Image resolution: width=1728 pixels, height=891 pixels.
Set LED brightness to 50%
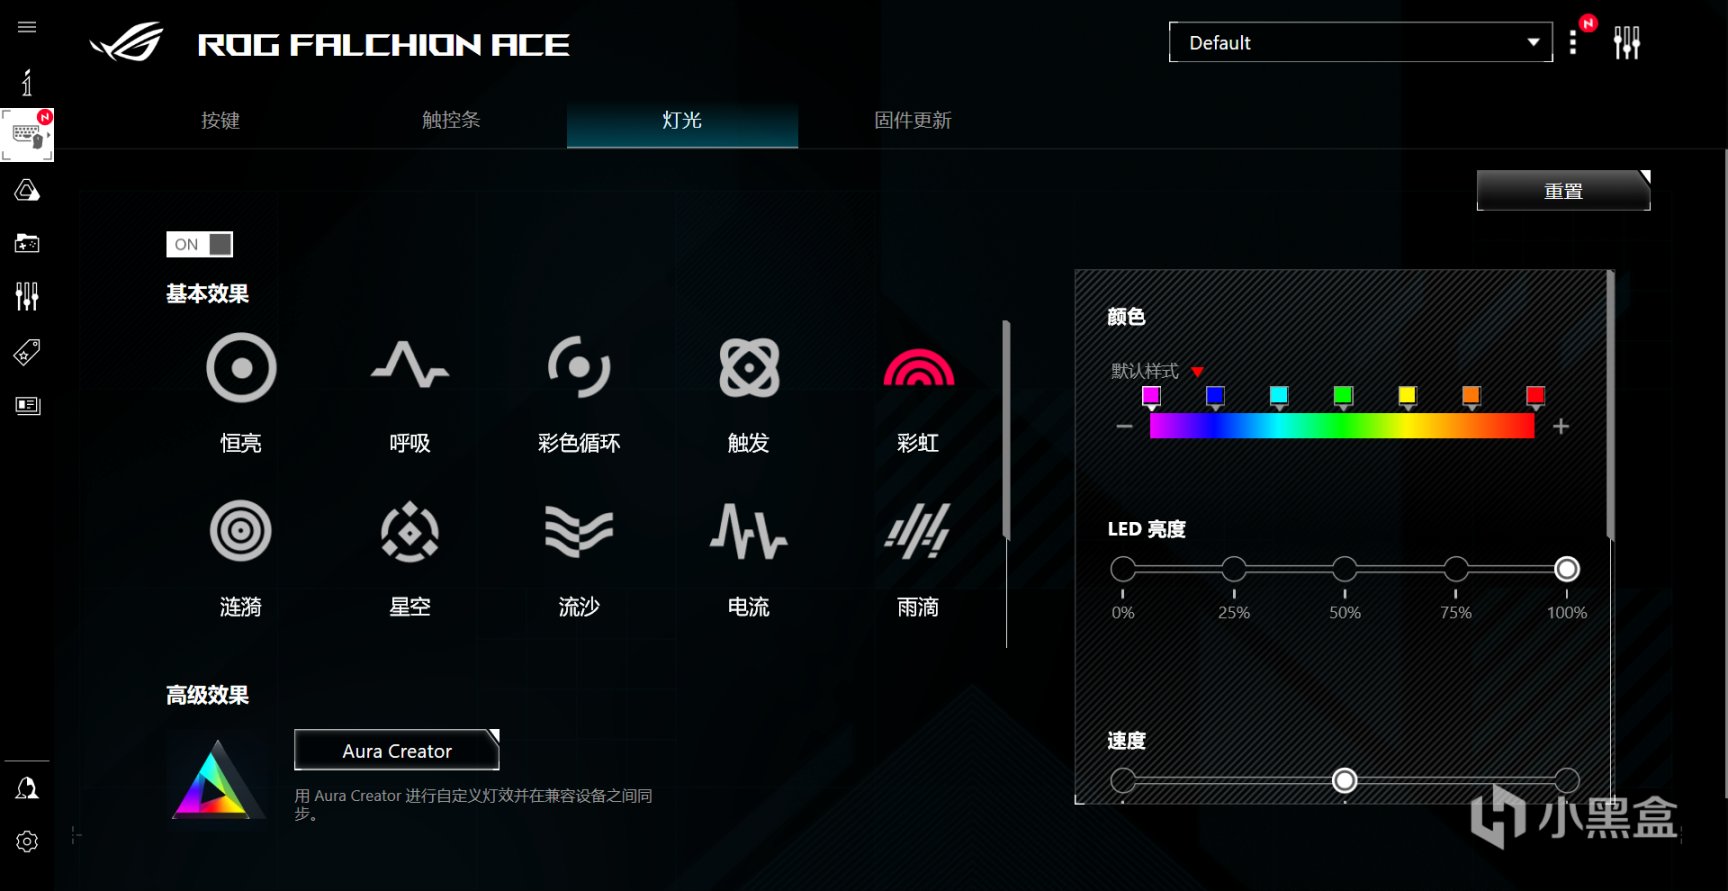pos(1345,569)
